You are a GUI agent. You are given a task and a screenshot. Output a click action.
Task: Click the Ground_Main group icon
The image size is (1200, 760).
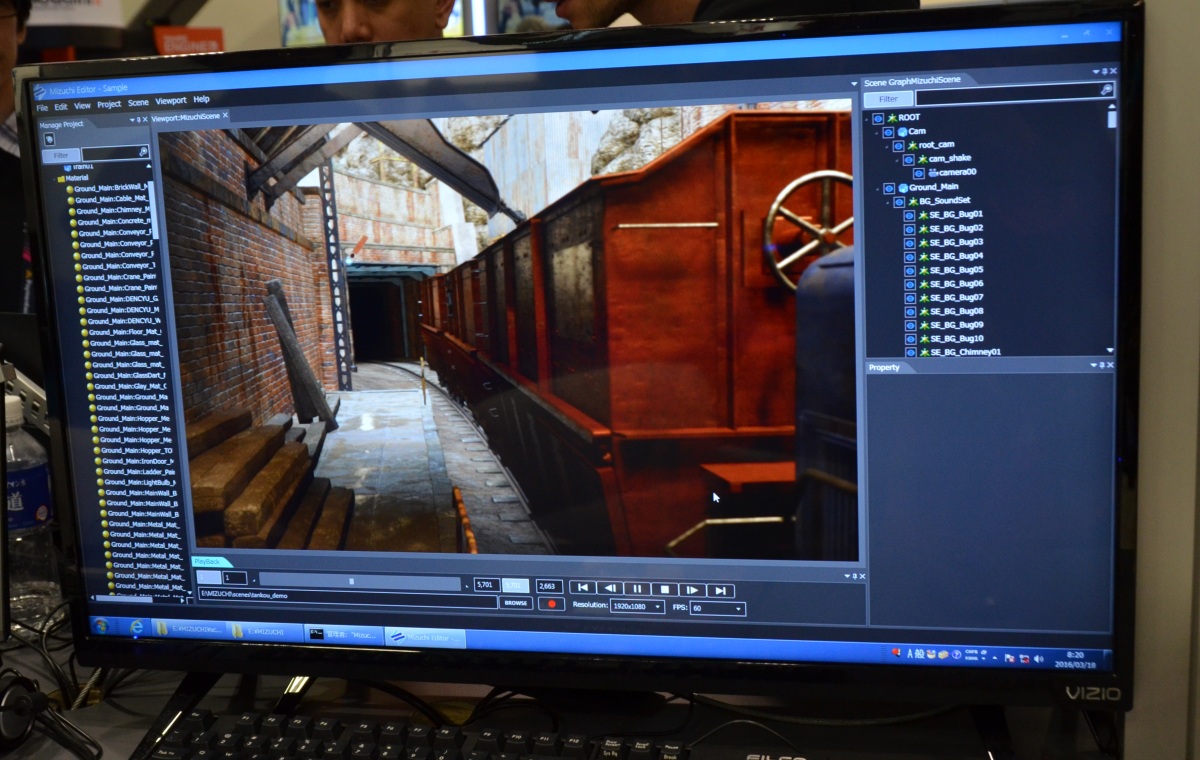point(902,188)
